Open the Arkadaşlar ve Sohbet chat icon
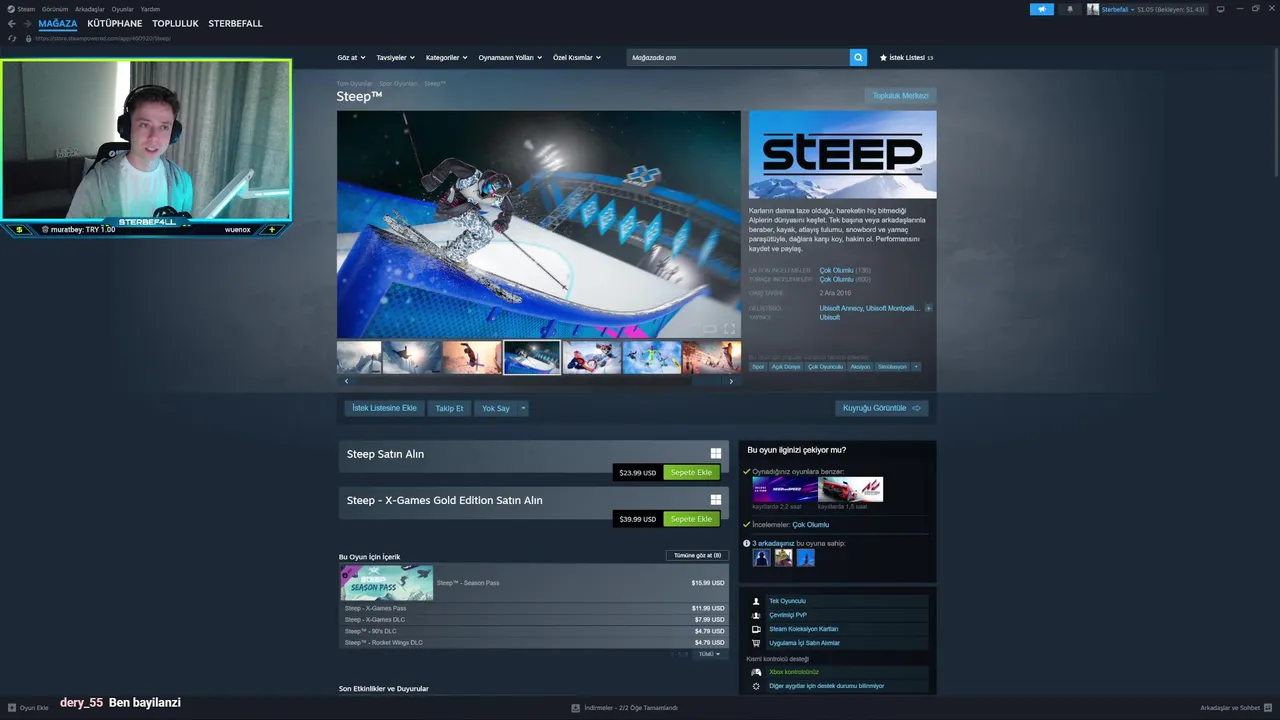 tap(1268, 708)
